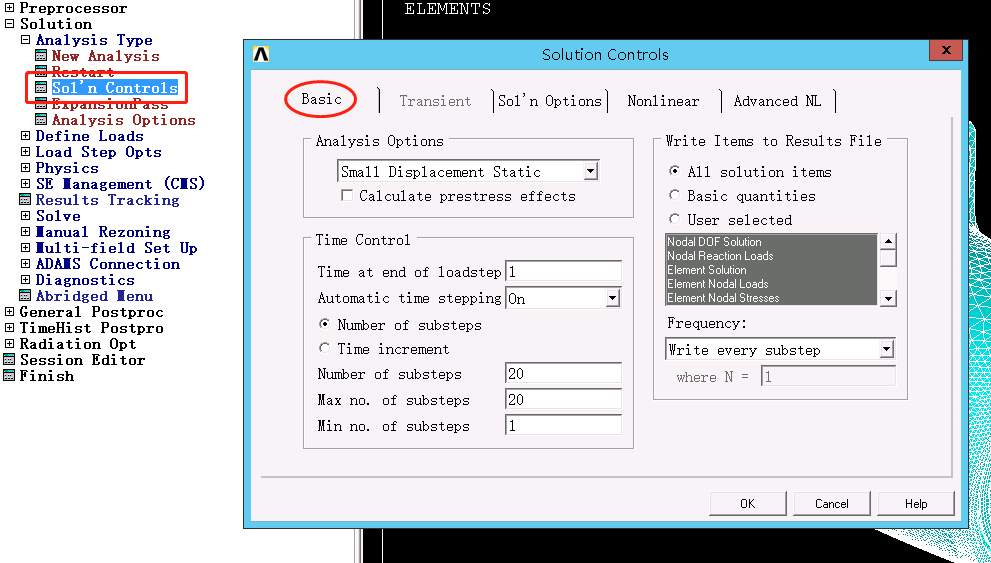
Task: Click the Results Tracking item
Action: [107, 200]
